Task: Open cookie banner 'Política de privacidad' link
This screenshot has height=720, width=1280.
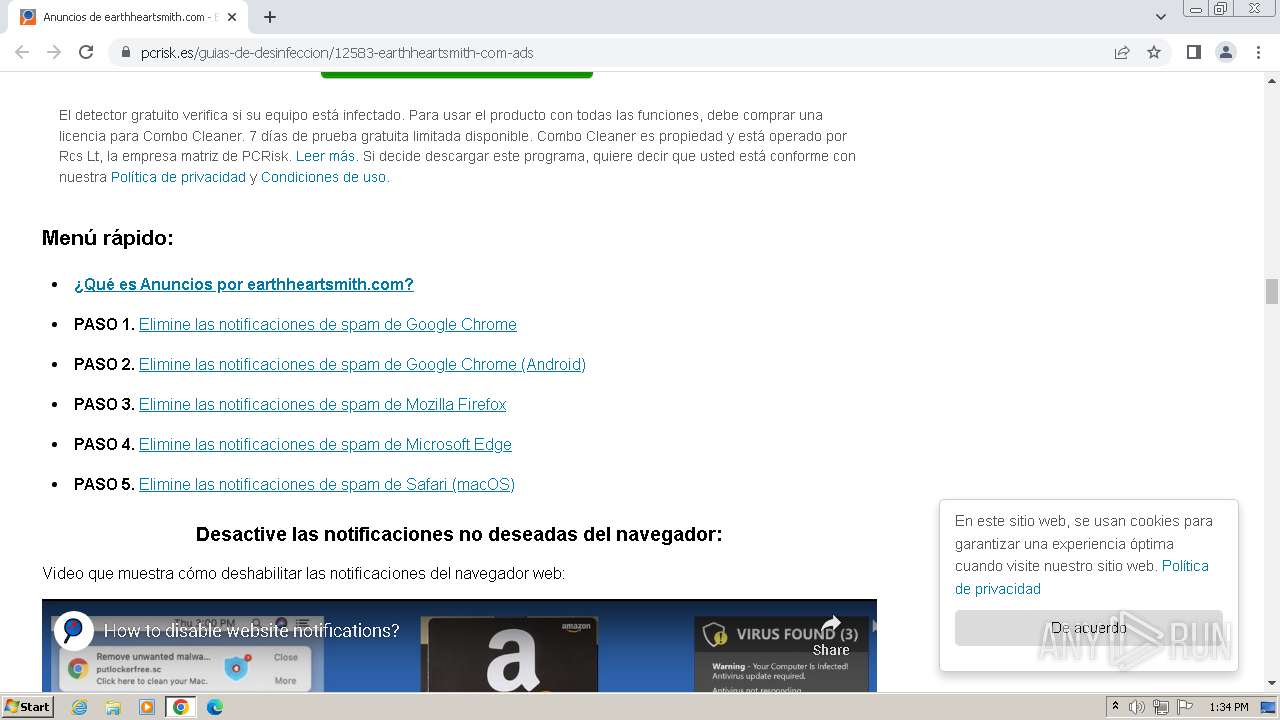Action: (x=1082, y=577)
